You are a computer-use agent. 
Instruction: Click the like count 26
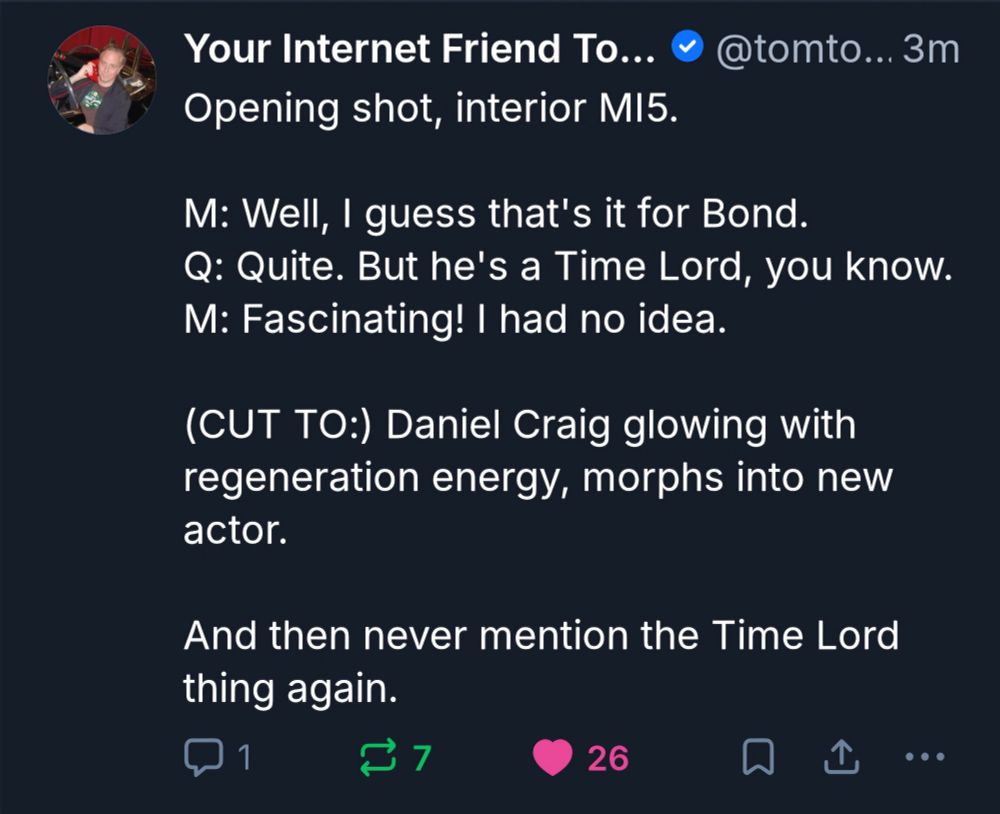point(608,758)
